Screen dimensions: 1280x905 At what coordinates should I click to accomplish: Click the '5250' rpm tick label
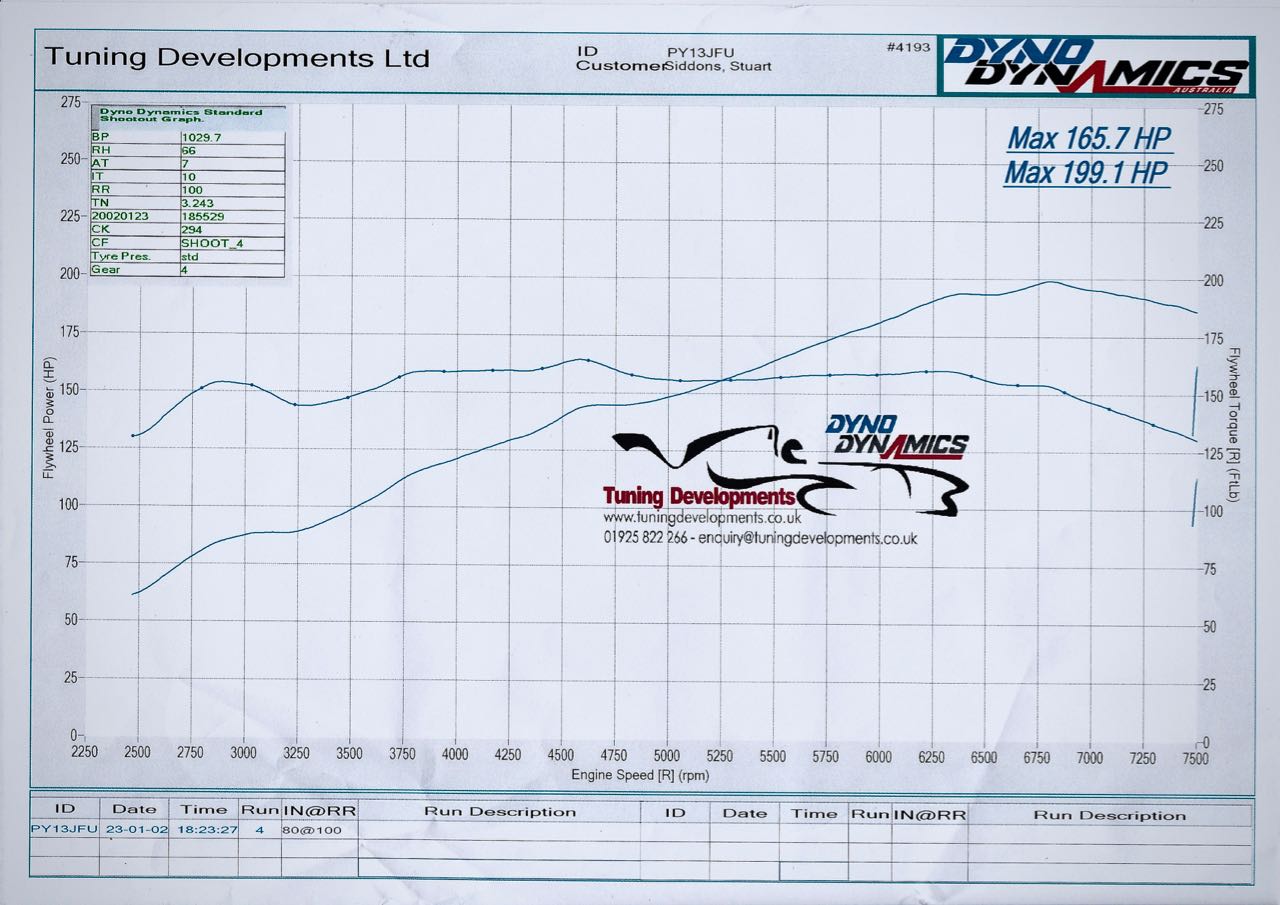718,756
